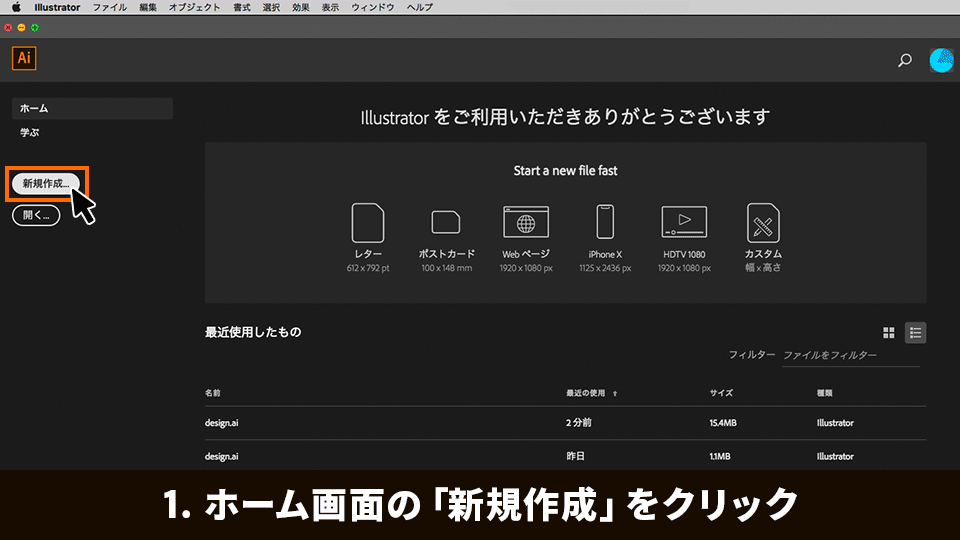Choose the ポストカード preset icon
Screen dimensions: 960x540
point(446,222)
